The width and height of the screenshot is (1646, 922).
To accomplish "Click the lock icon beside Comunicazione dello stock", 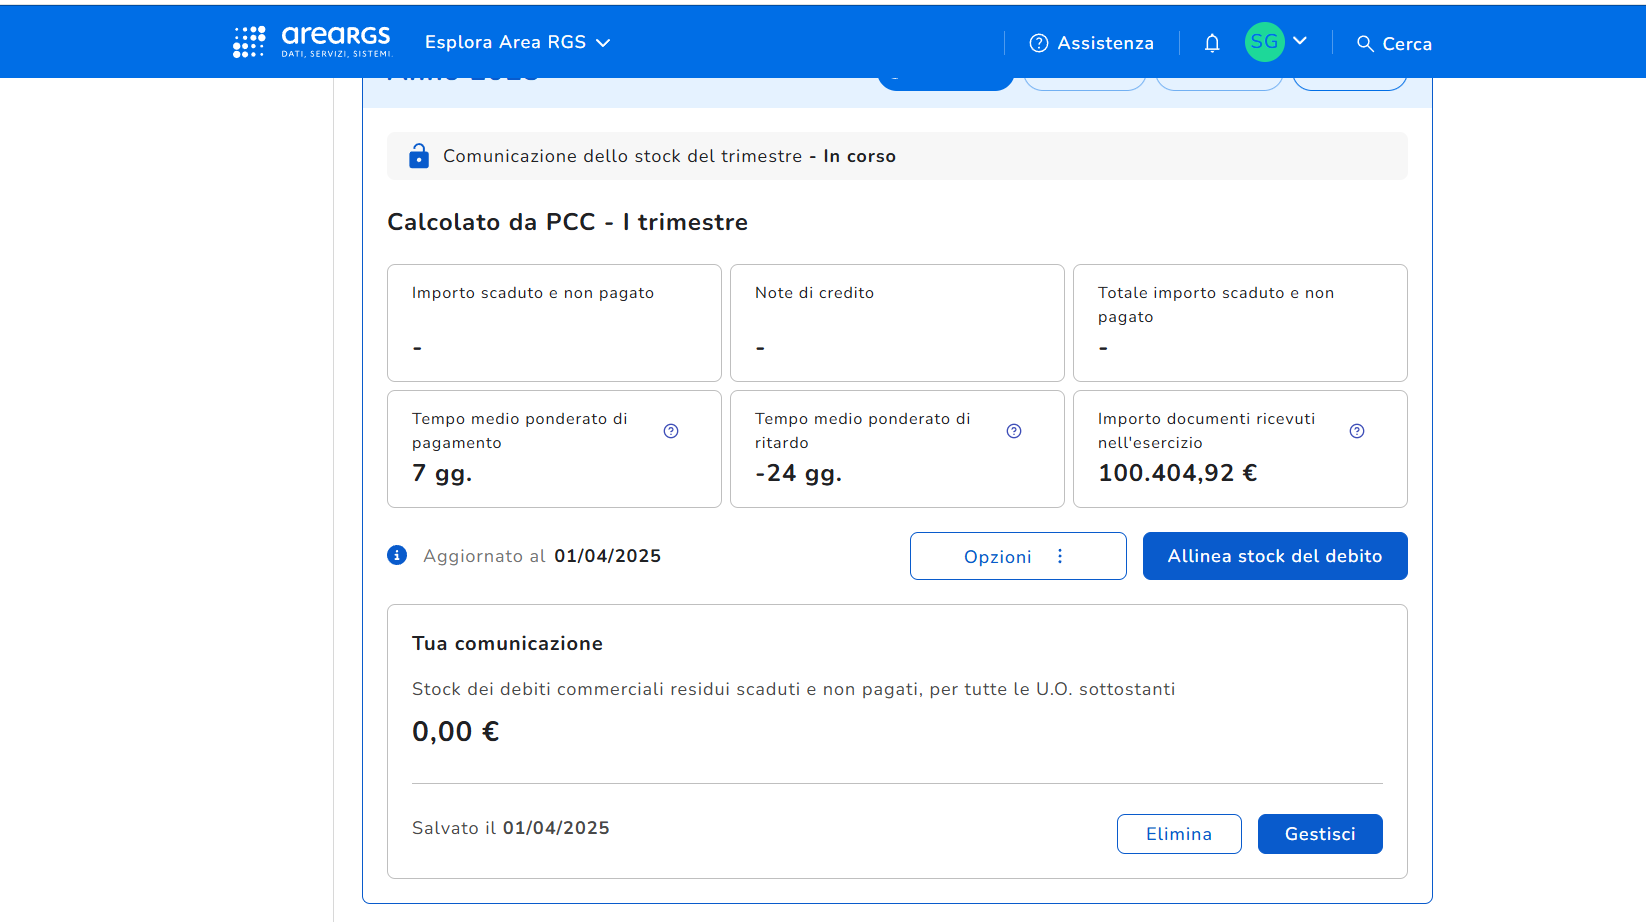I will pos(419,156).
